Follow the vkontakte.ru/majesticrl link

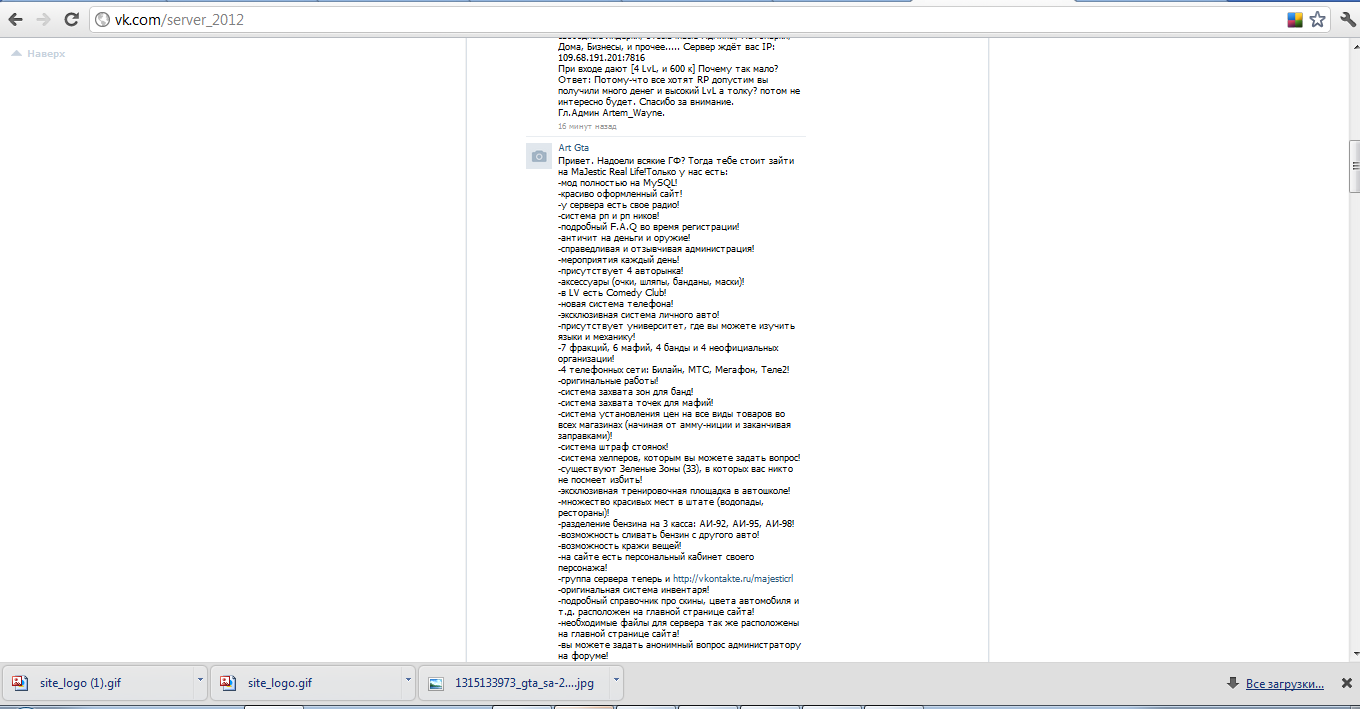[x=733, y=578]
